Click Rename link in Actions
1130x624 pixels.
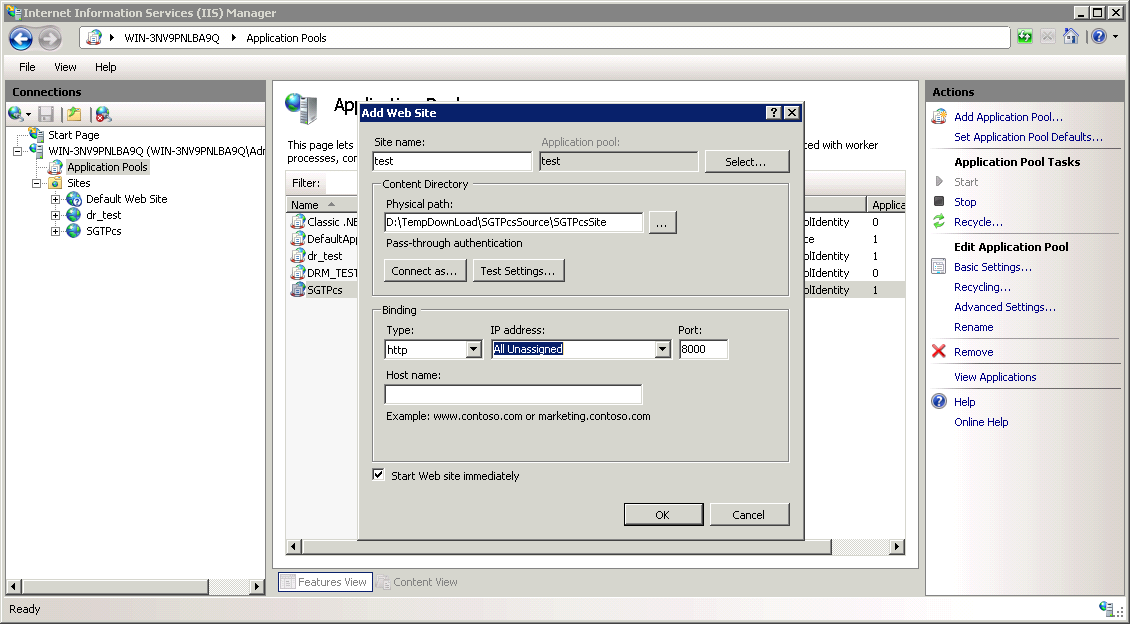(974, 327)
